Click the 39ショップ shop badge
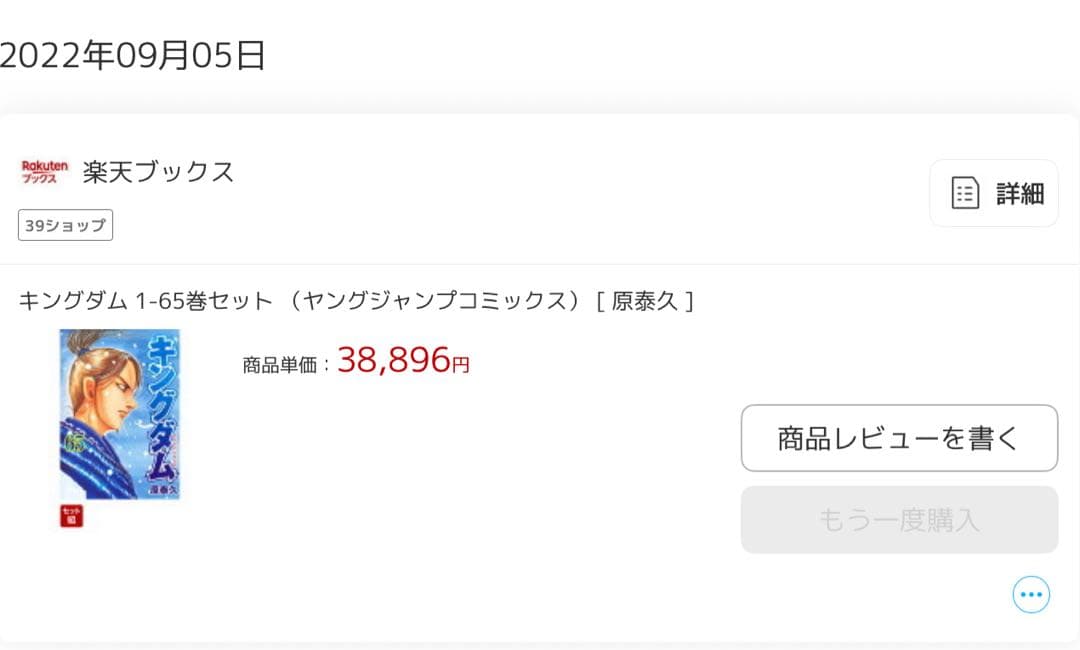Viewport: 1080px width, 650px height. [x=65, y=225]
